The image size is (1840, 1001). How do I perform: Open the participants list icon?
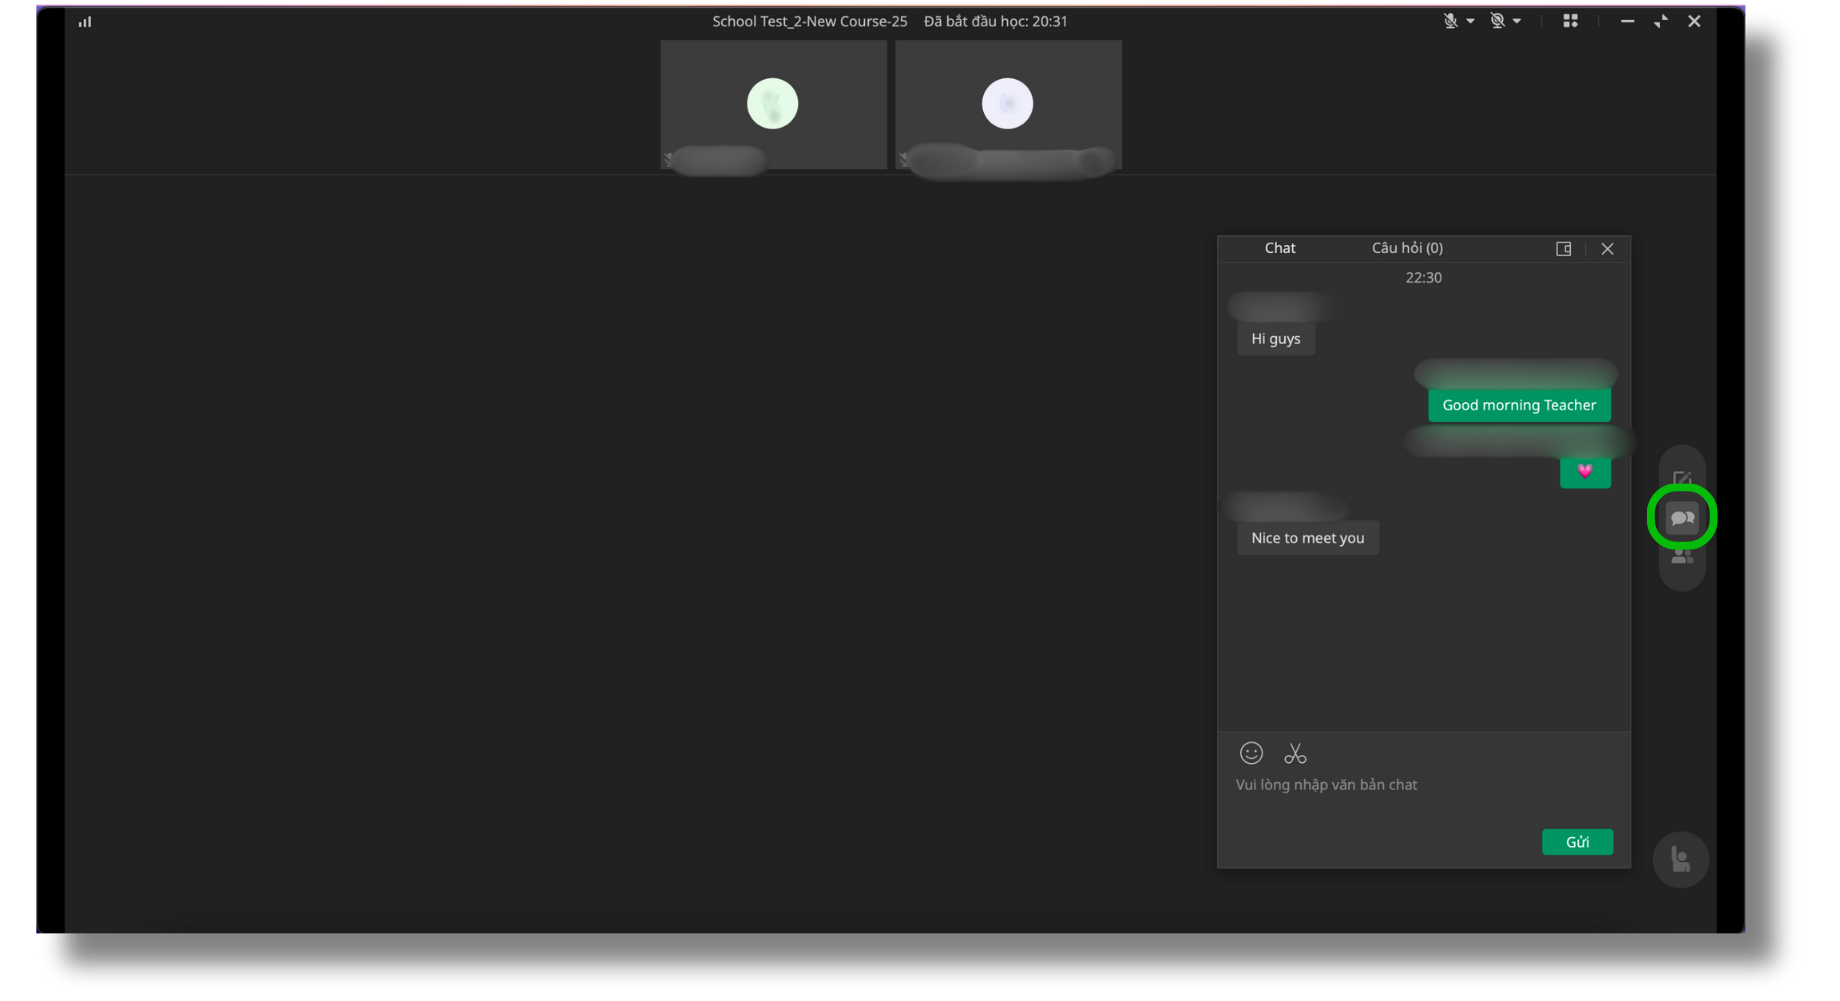(x=1682, y=557)
